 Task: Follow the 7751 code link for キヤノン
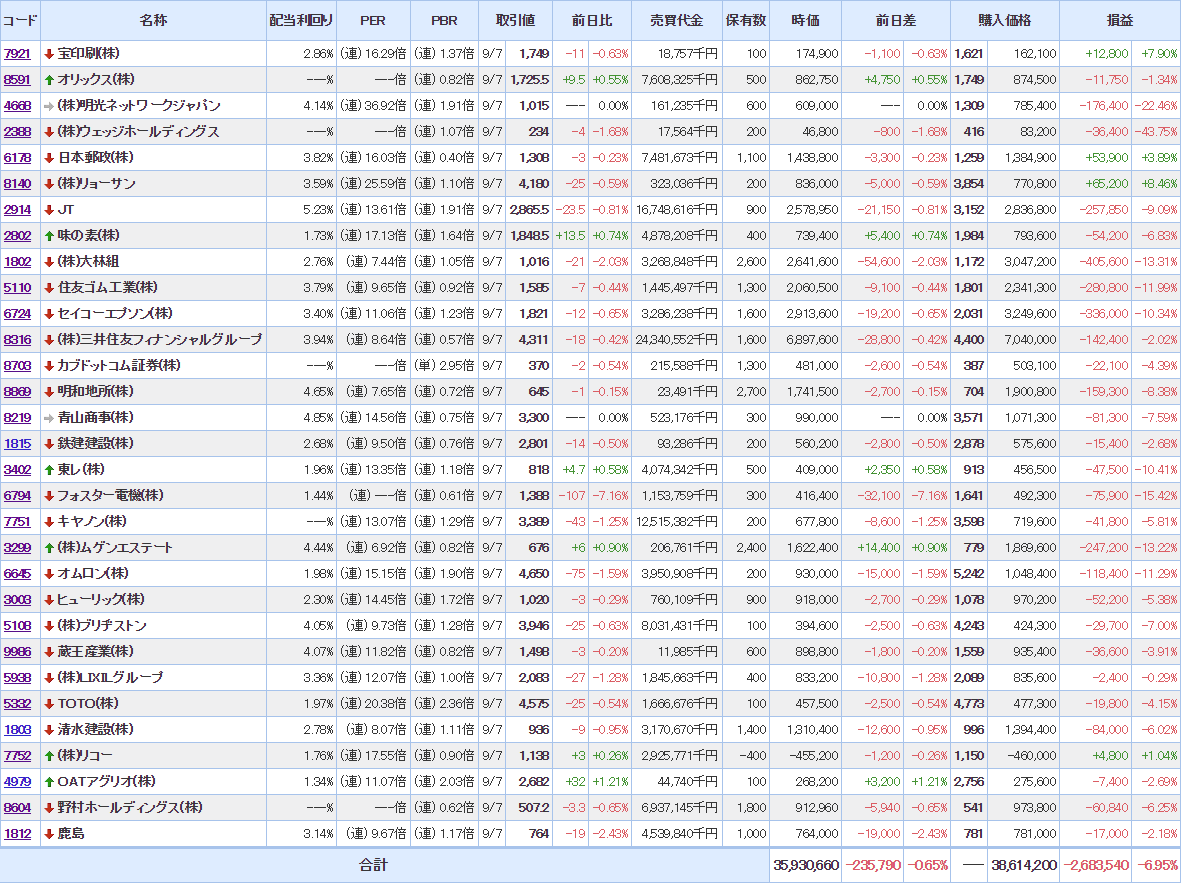(17, 522)
